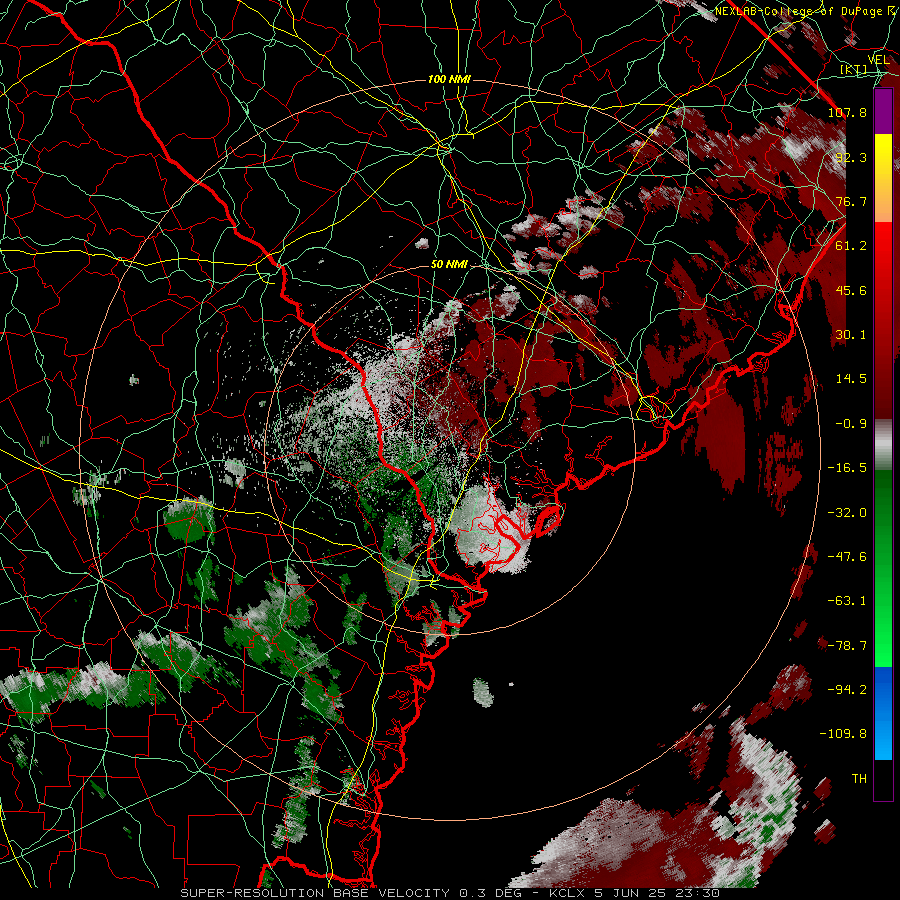This screenshot has width=900, height=900.
Task: Click the -109.8 value on velocity scale
Action: click(x=843, y=734)
